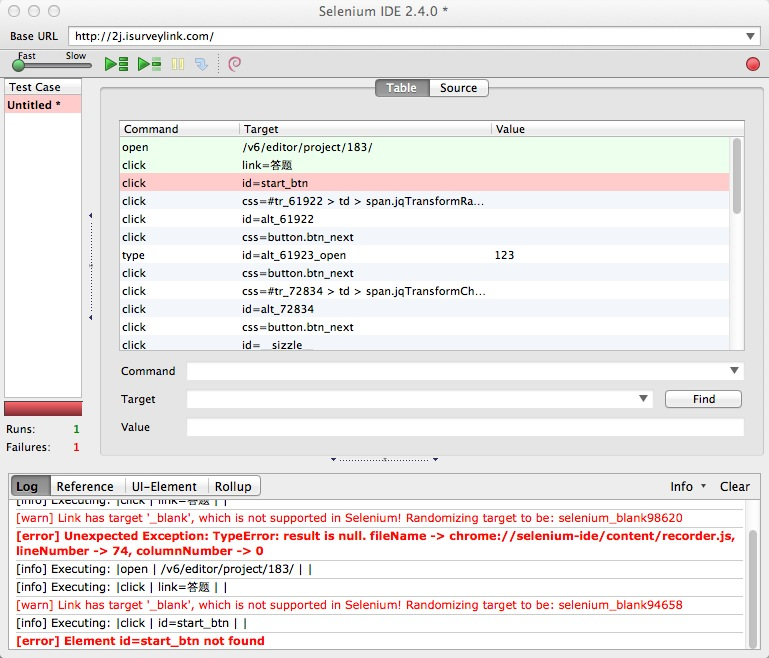Viewport: 769px width, 658px height.
Task: Click the Value input field
Action: [x=465, y=427]
